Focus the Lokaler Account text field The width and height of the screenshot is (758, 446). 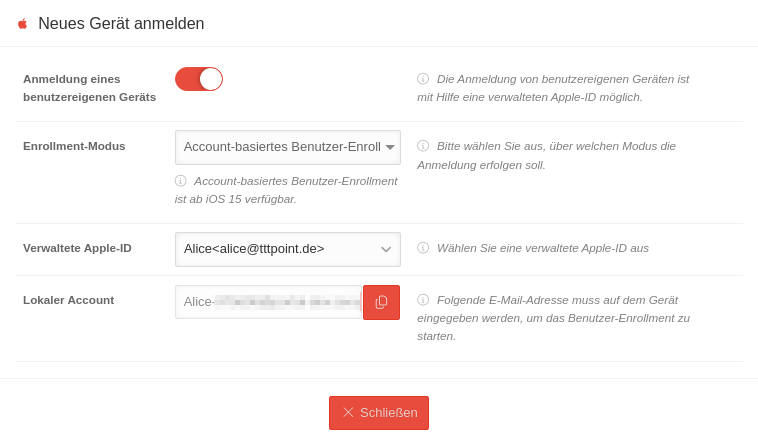coord(268,302)
